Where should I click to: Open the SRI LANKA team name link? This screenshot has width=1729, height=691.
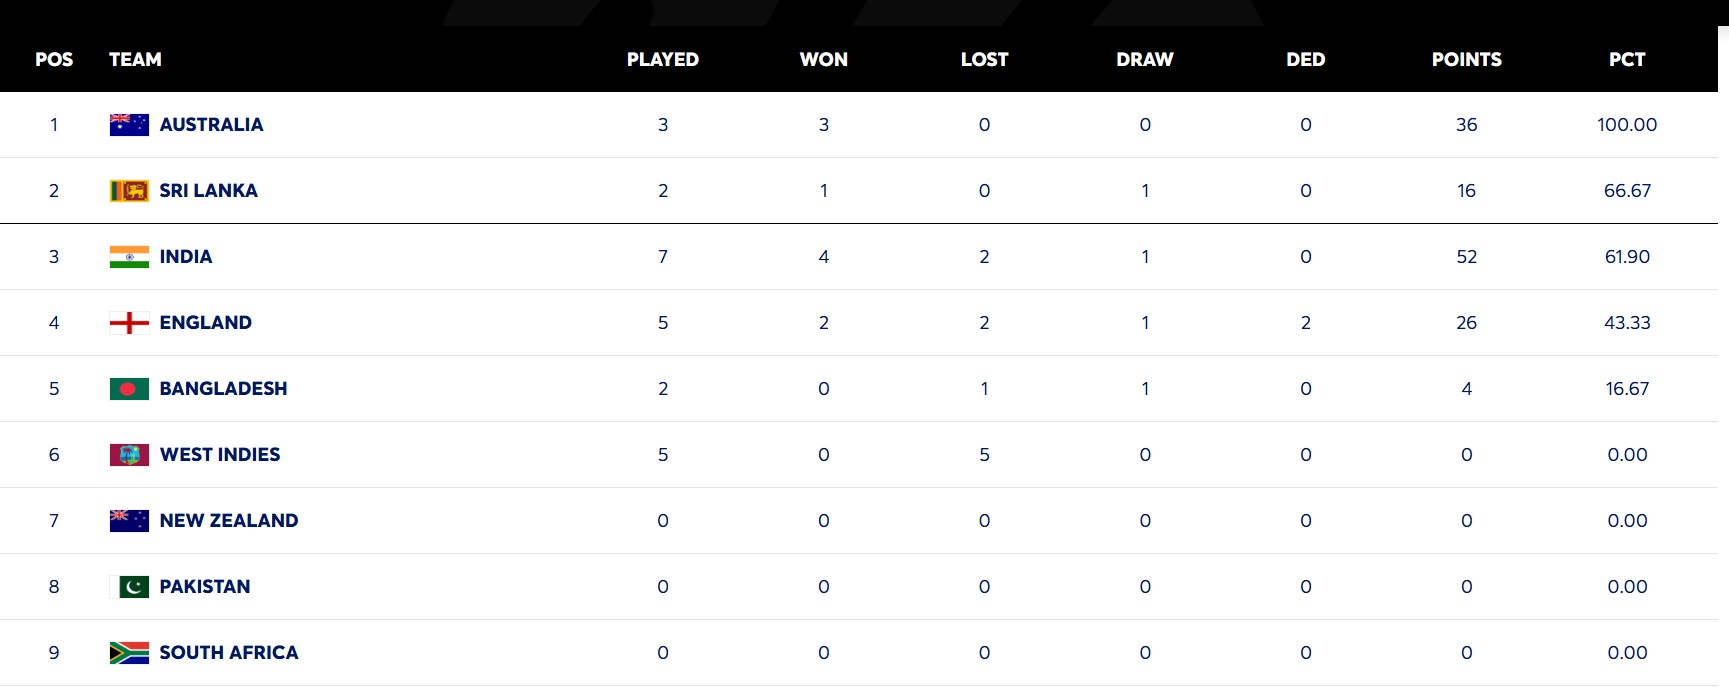click(208, 191)
